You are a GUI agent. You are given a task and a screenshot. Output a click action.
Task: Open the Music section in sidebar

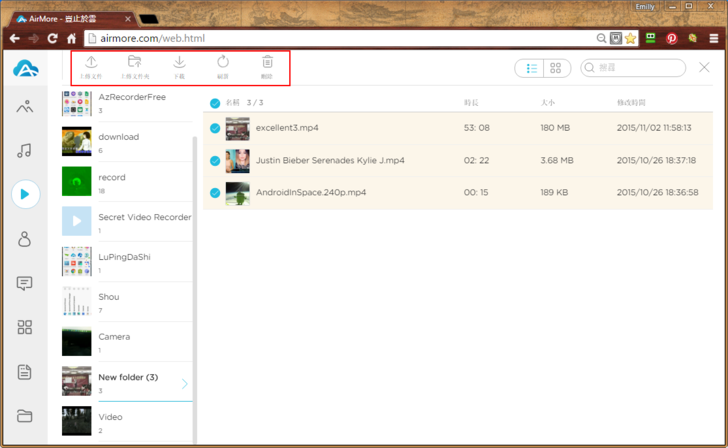[25, 150]
